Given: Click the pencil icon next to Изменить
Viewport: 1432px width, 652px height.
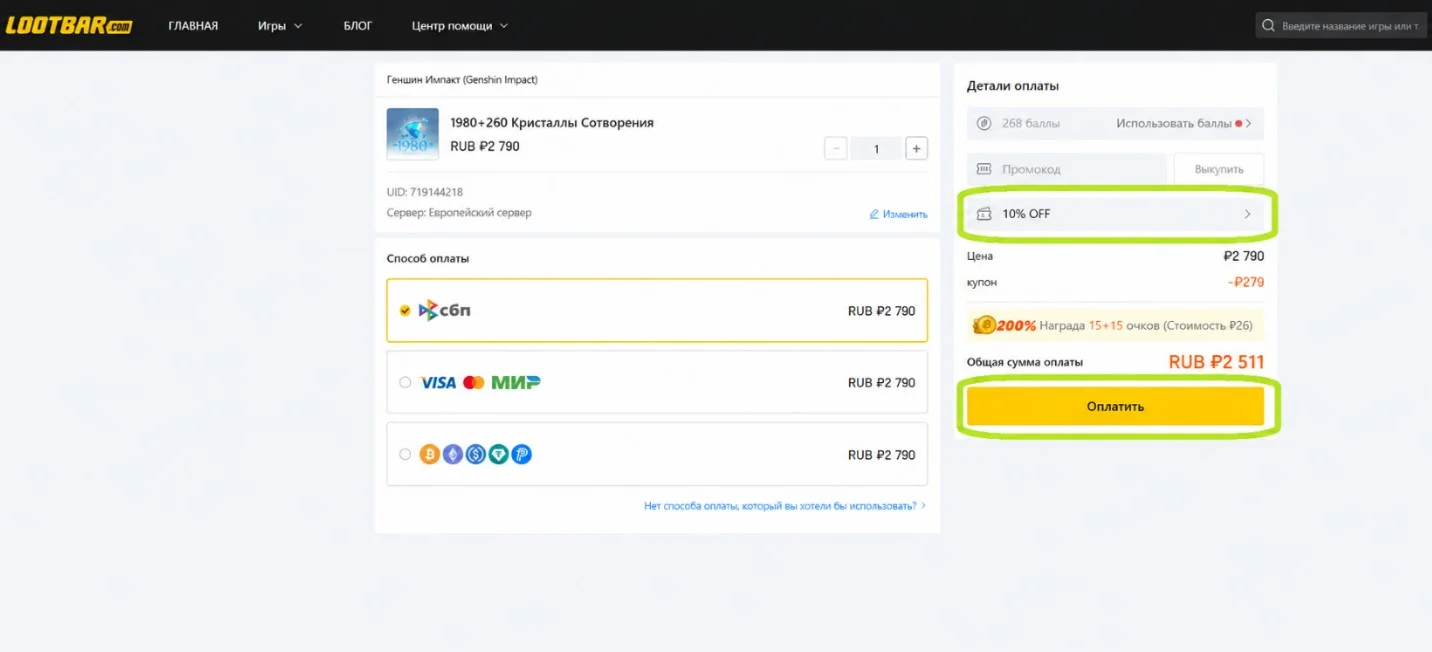Looking at the screenshot, I should pyautogui.click(x=874, y=214).
